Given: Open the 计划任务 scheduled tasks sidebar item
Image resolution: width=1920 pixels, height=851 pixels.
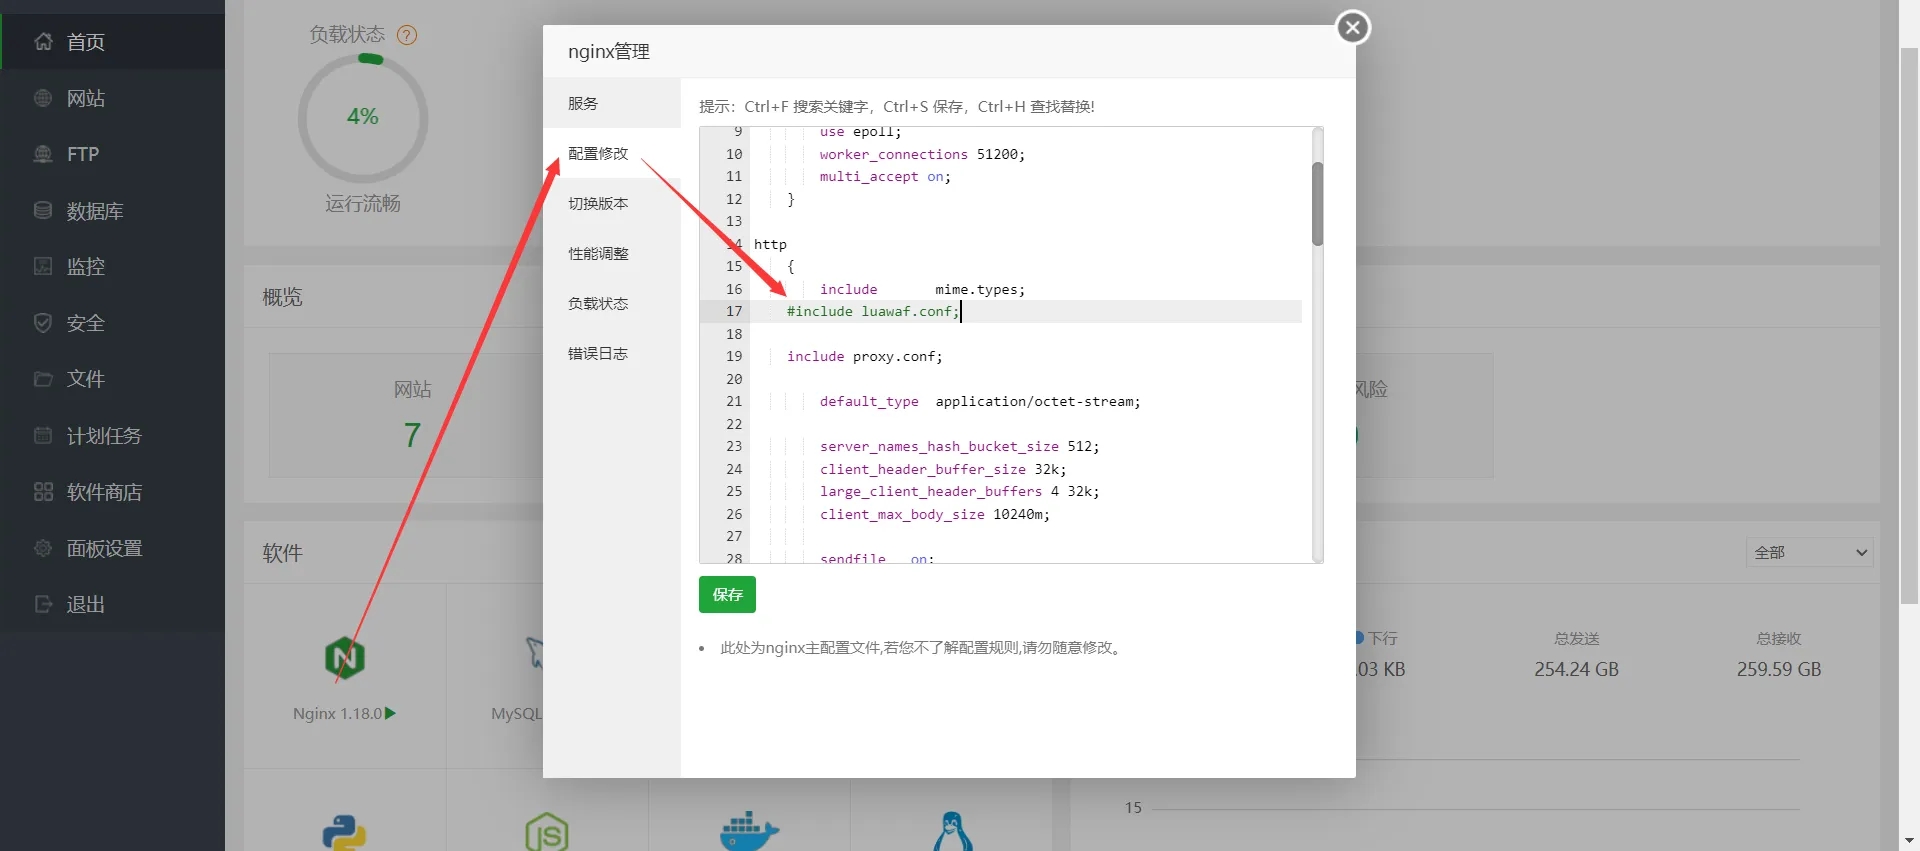Looking at the screenshot, I should 112,436.
